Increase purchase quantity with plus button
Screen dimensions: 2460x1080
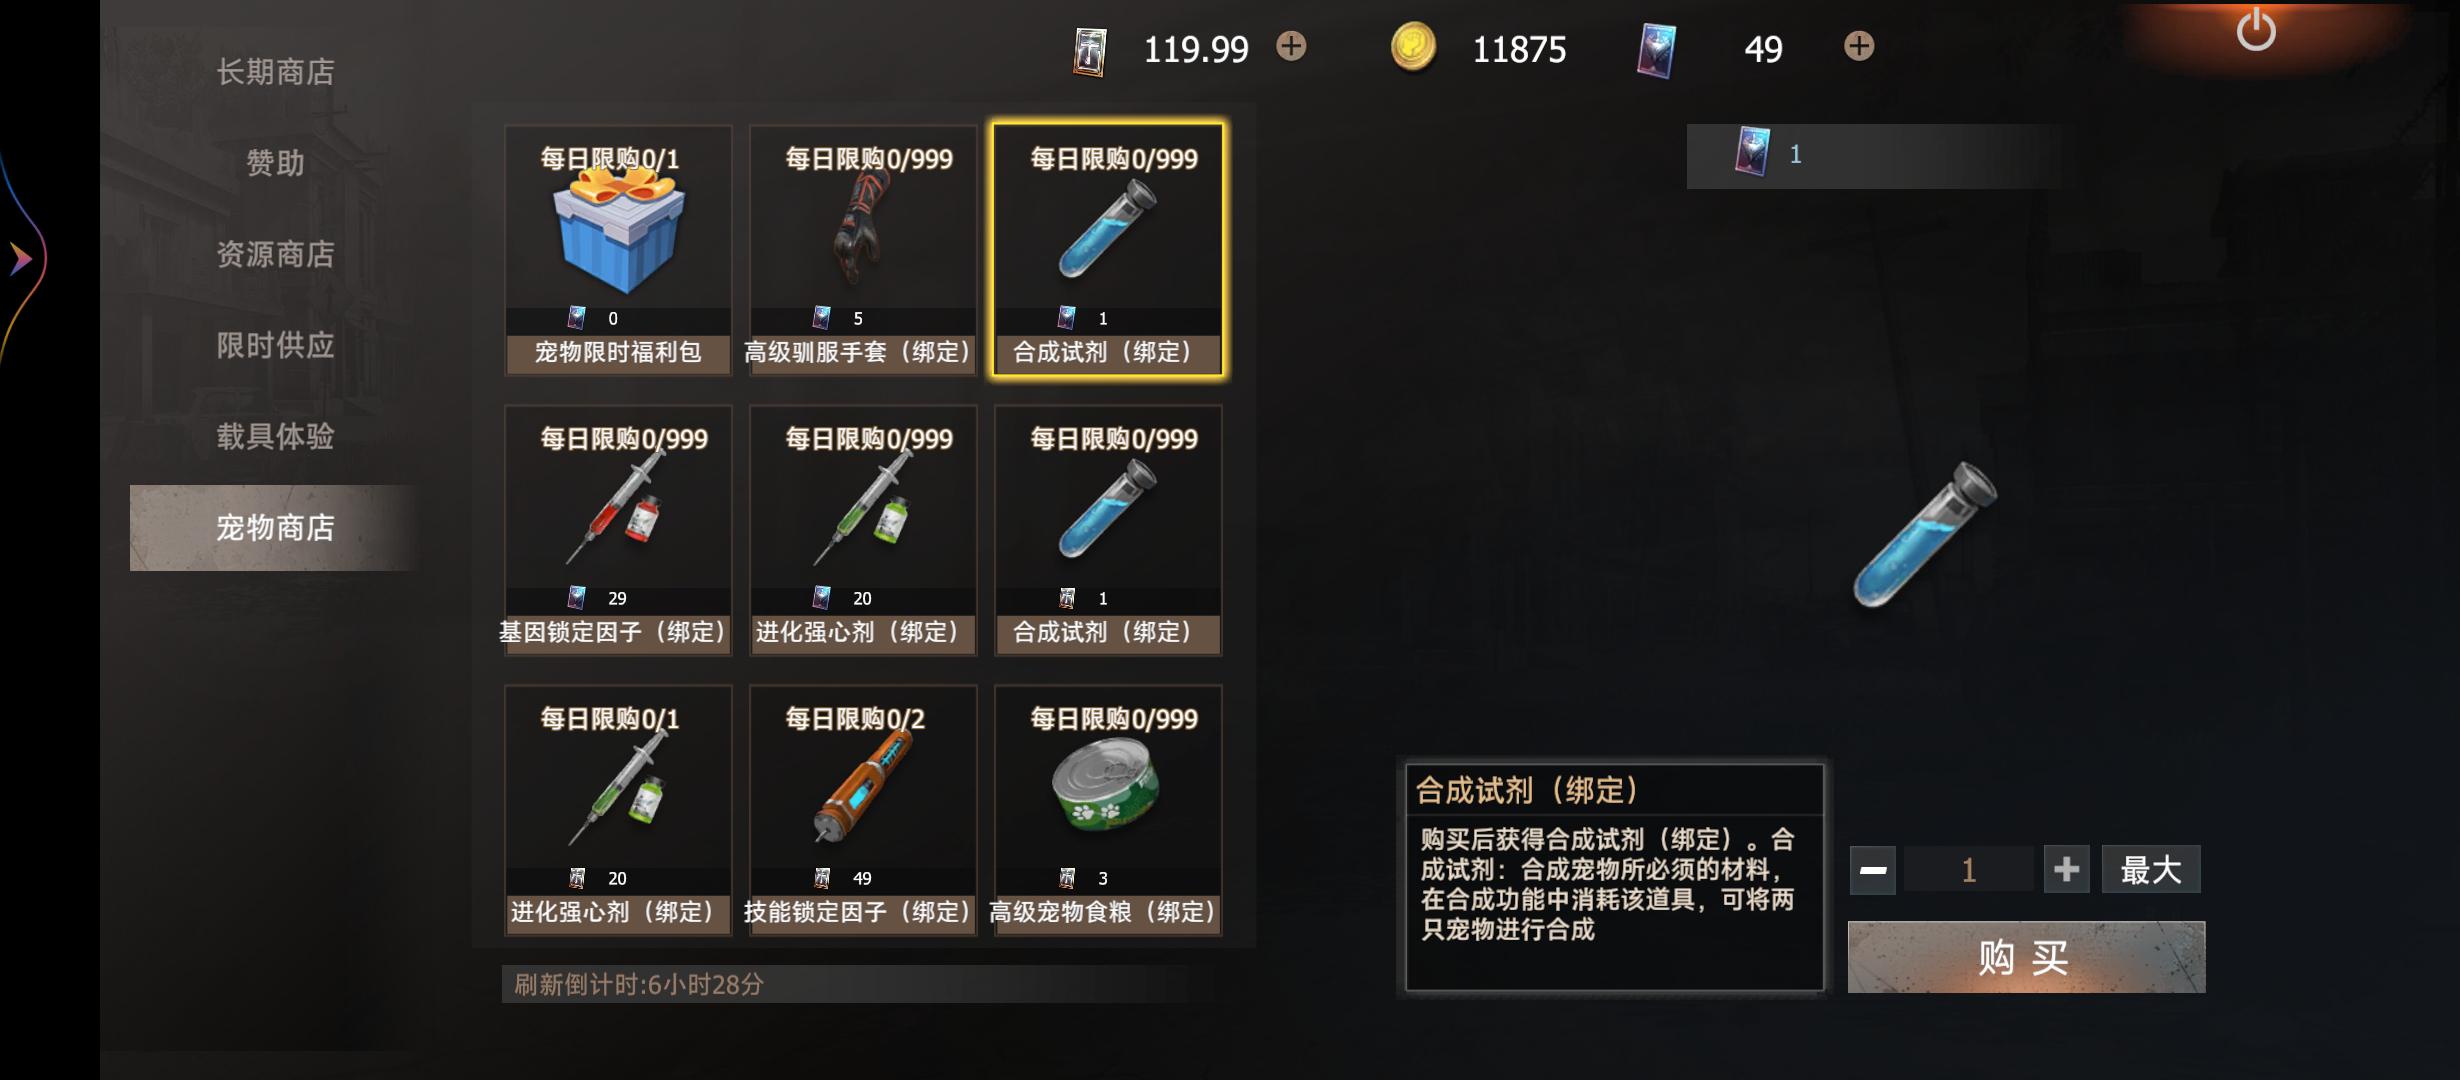[2066, 870]
